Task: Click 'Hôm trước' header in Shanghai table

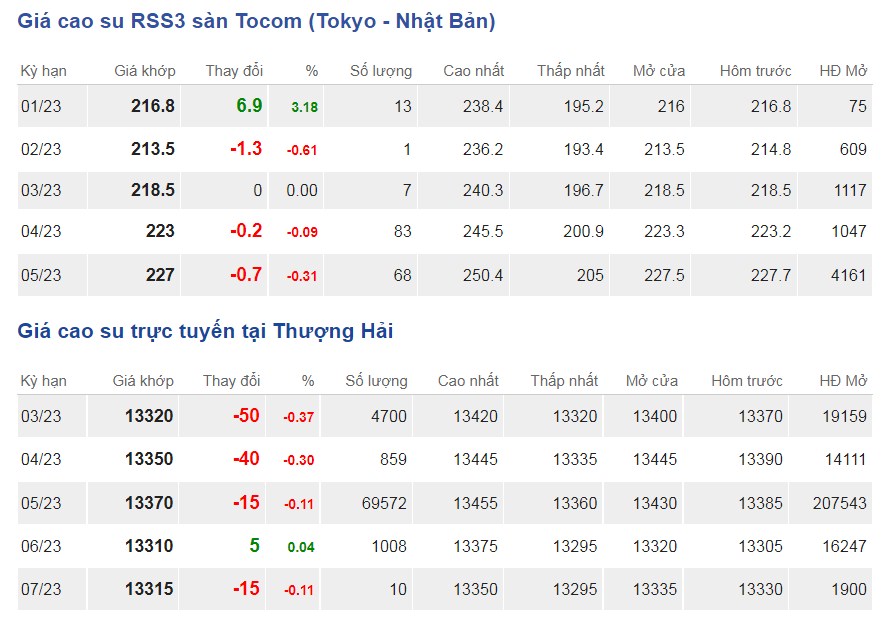Action: [x=747, y=381]
